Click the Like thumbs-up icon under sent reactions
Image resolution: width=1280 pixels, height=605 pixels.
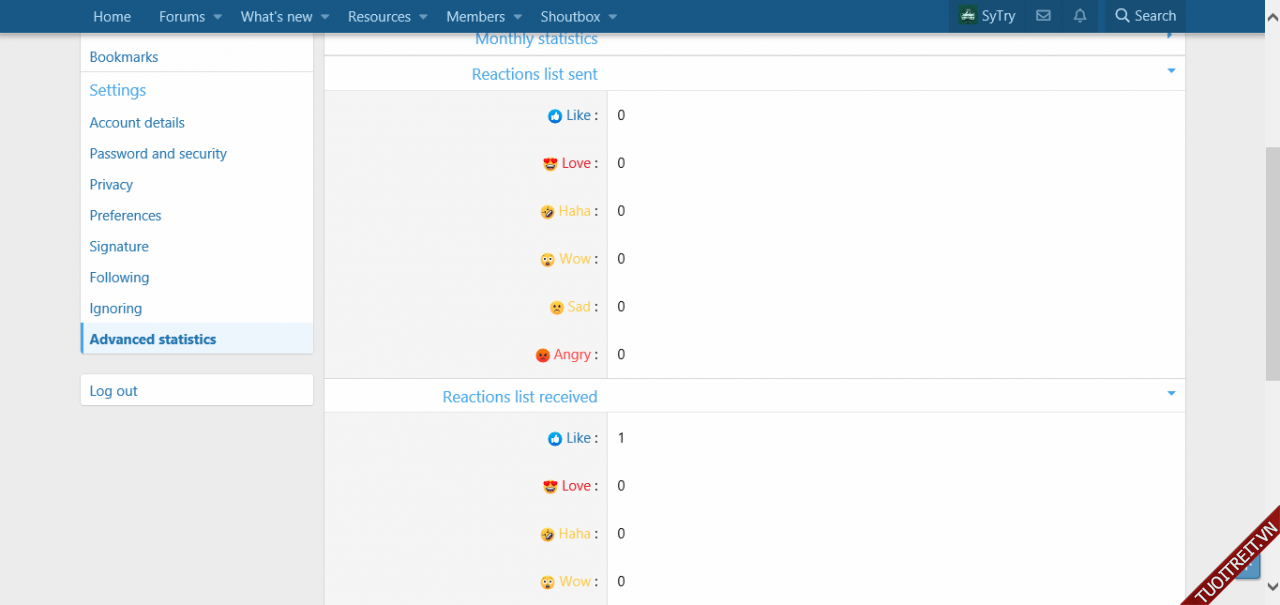point(555,116)
